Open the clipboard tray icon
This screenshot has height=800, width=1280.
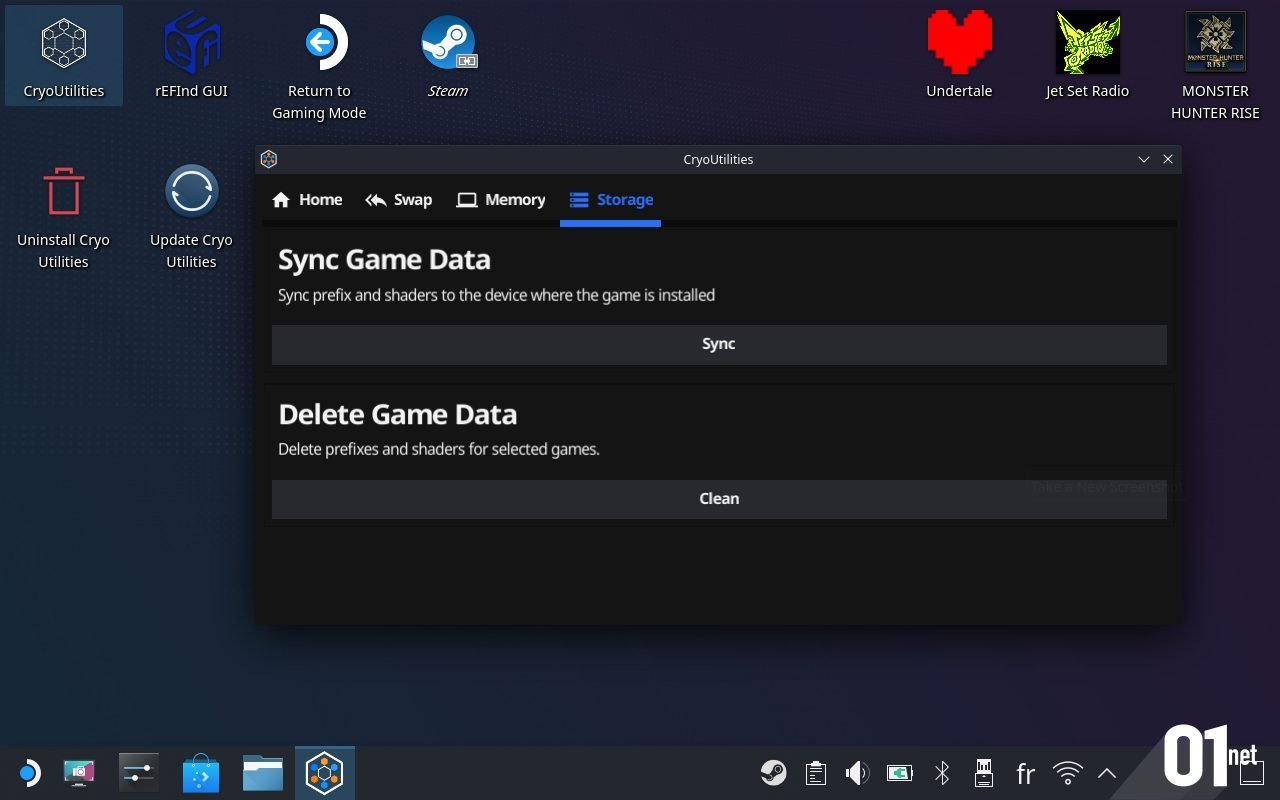816,773
